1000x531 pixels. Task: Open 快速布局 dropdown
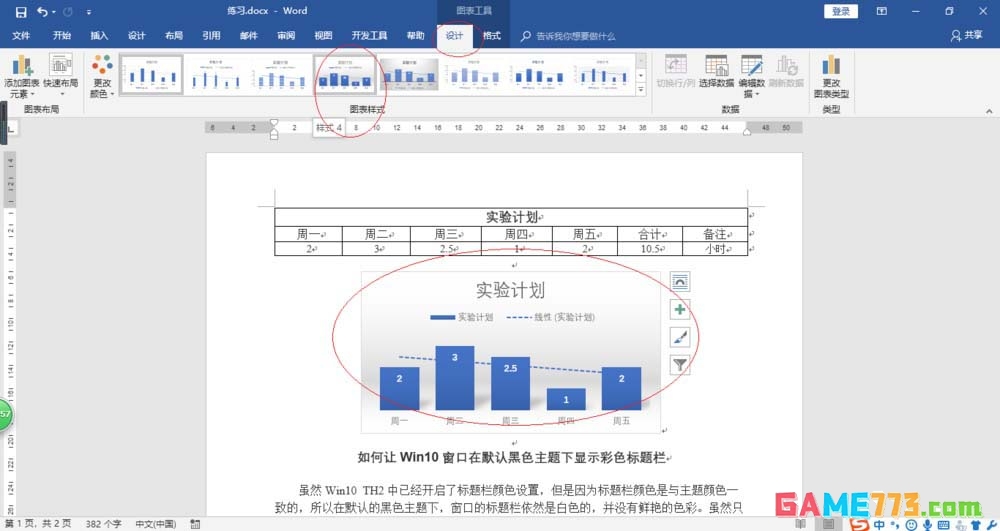coord(61,76)
